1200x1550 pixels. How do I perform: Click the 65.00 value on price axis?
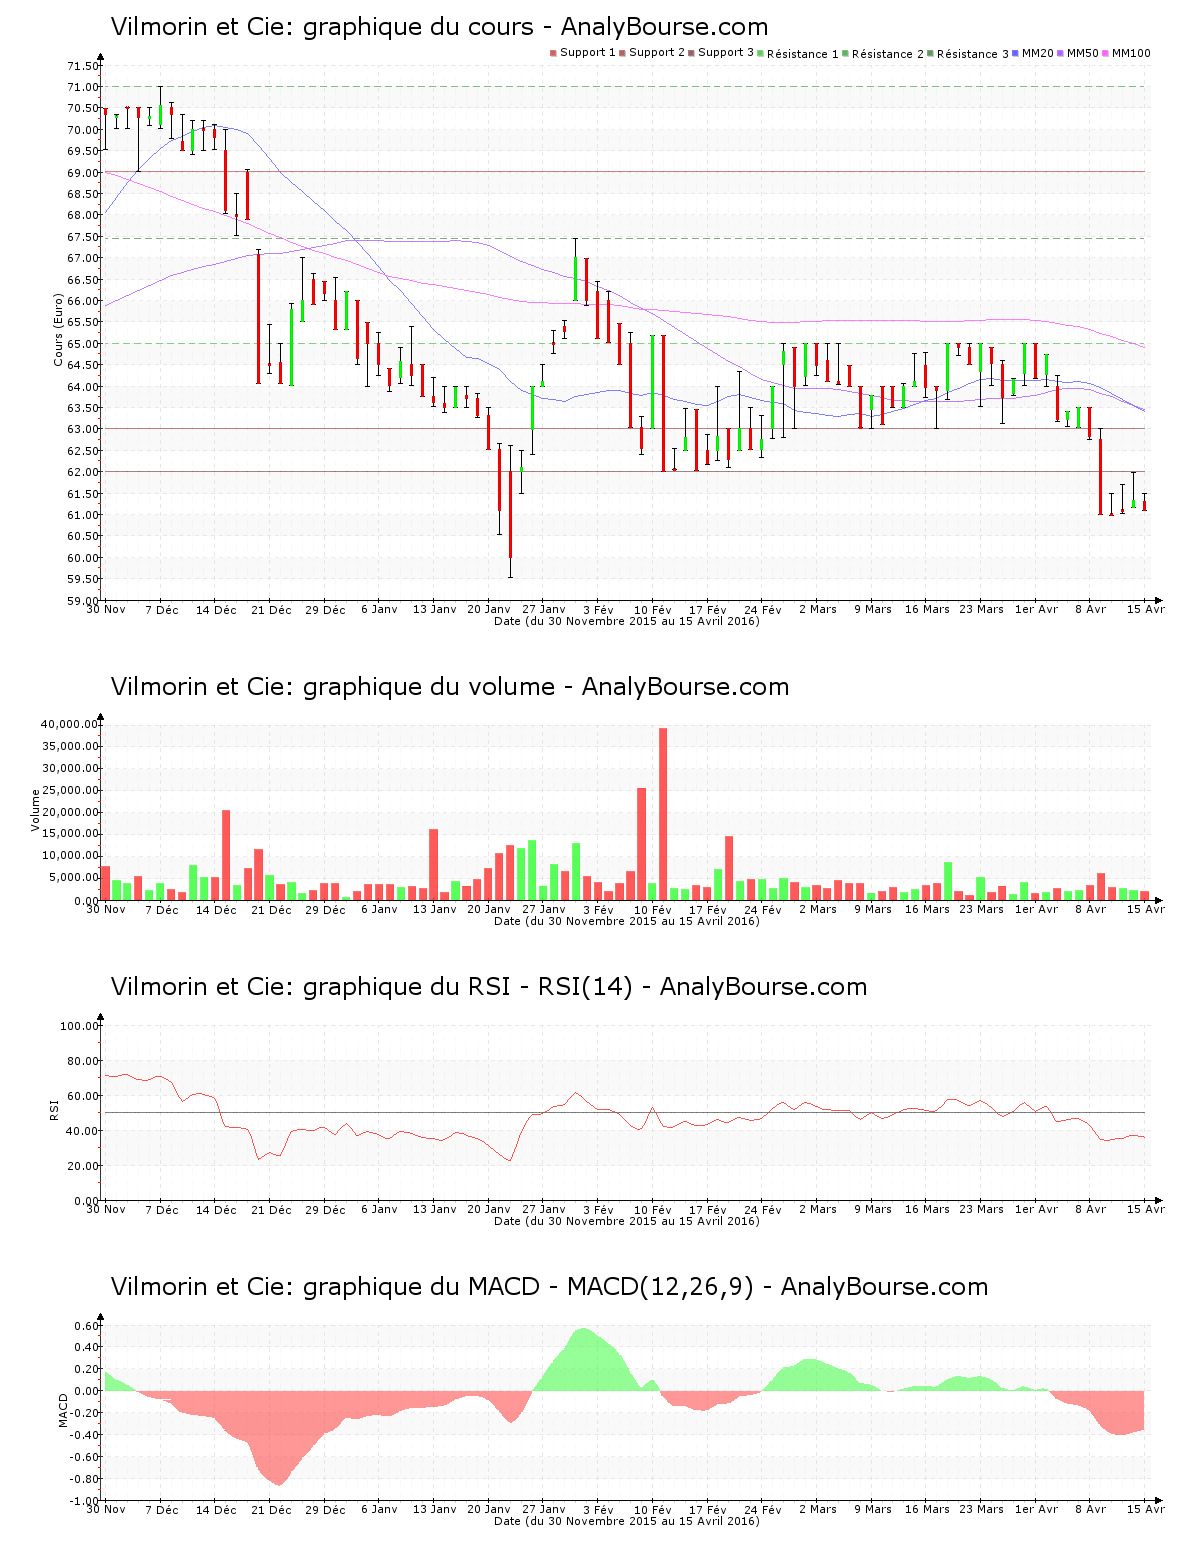pyautogui.click(x=84, y=344)
